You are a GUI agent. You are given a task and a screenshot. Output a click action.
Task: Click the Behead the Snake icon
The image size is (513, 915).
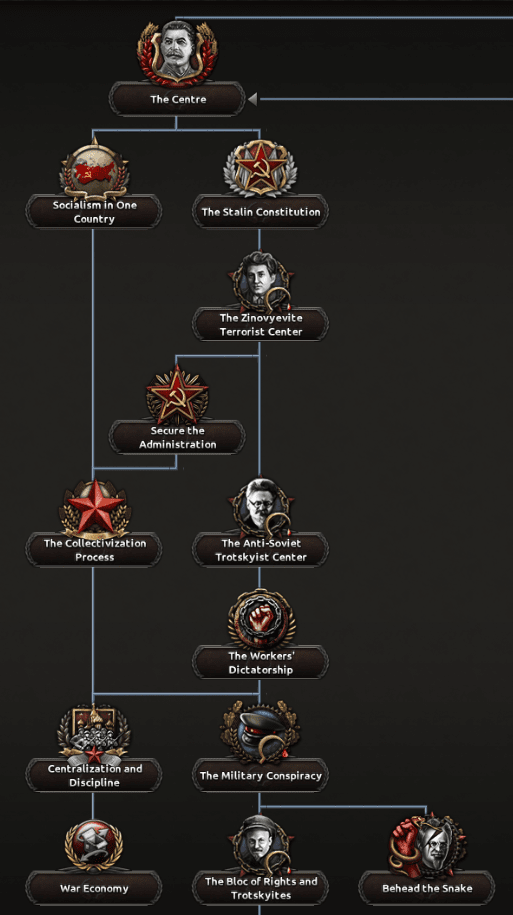coord(427,845)
